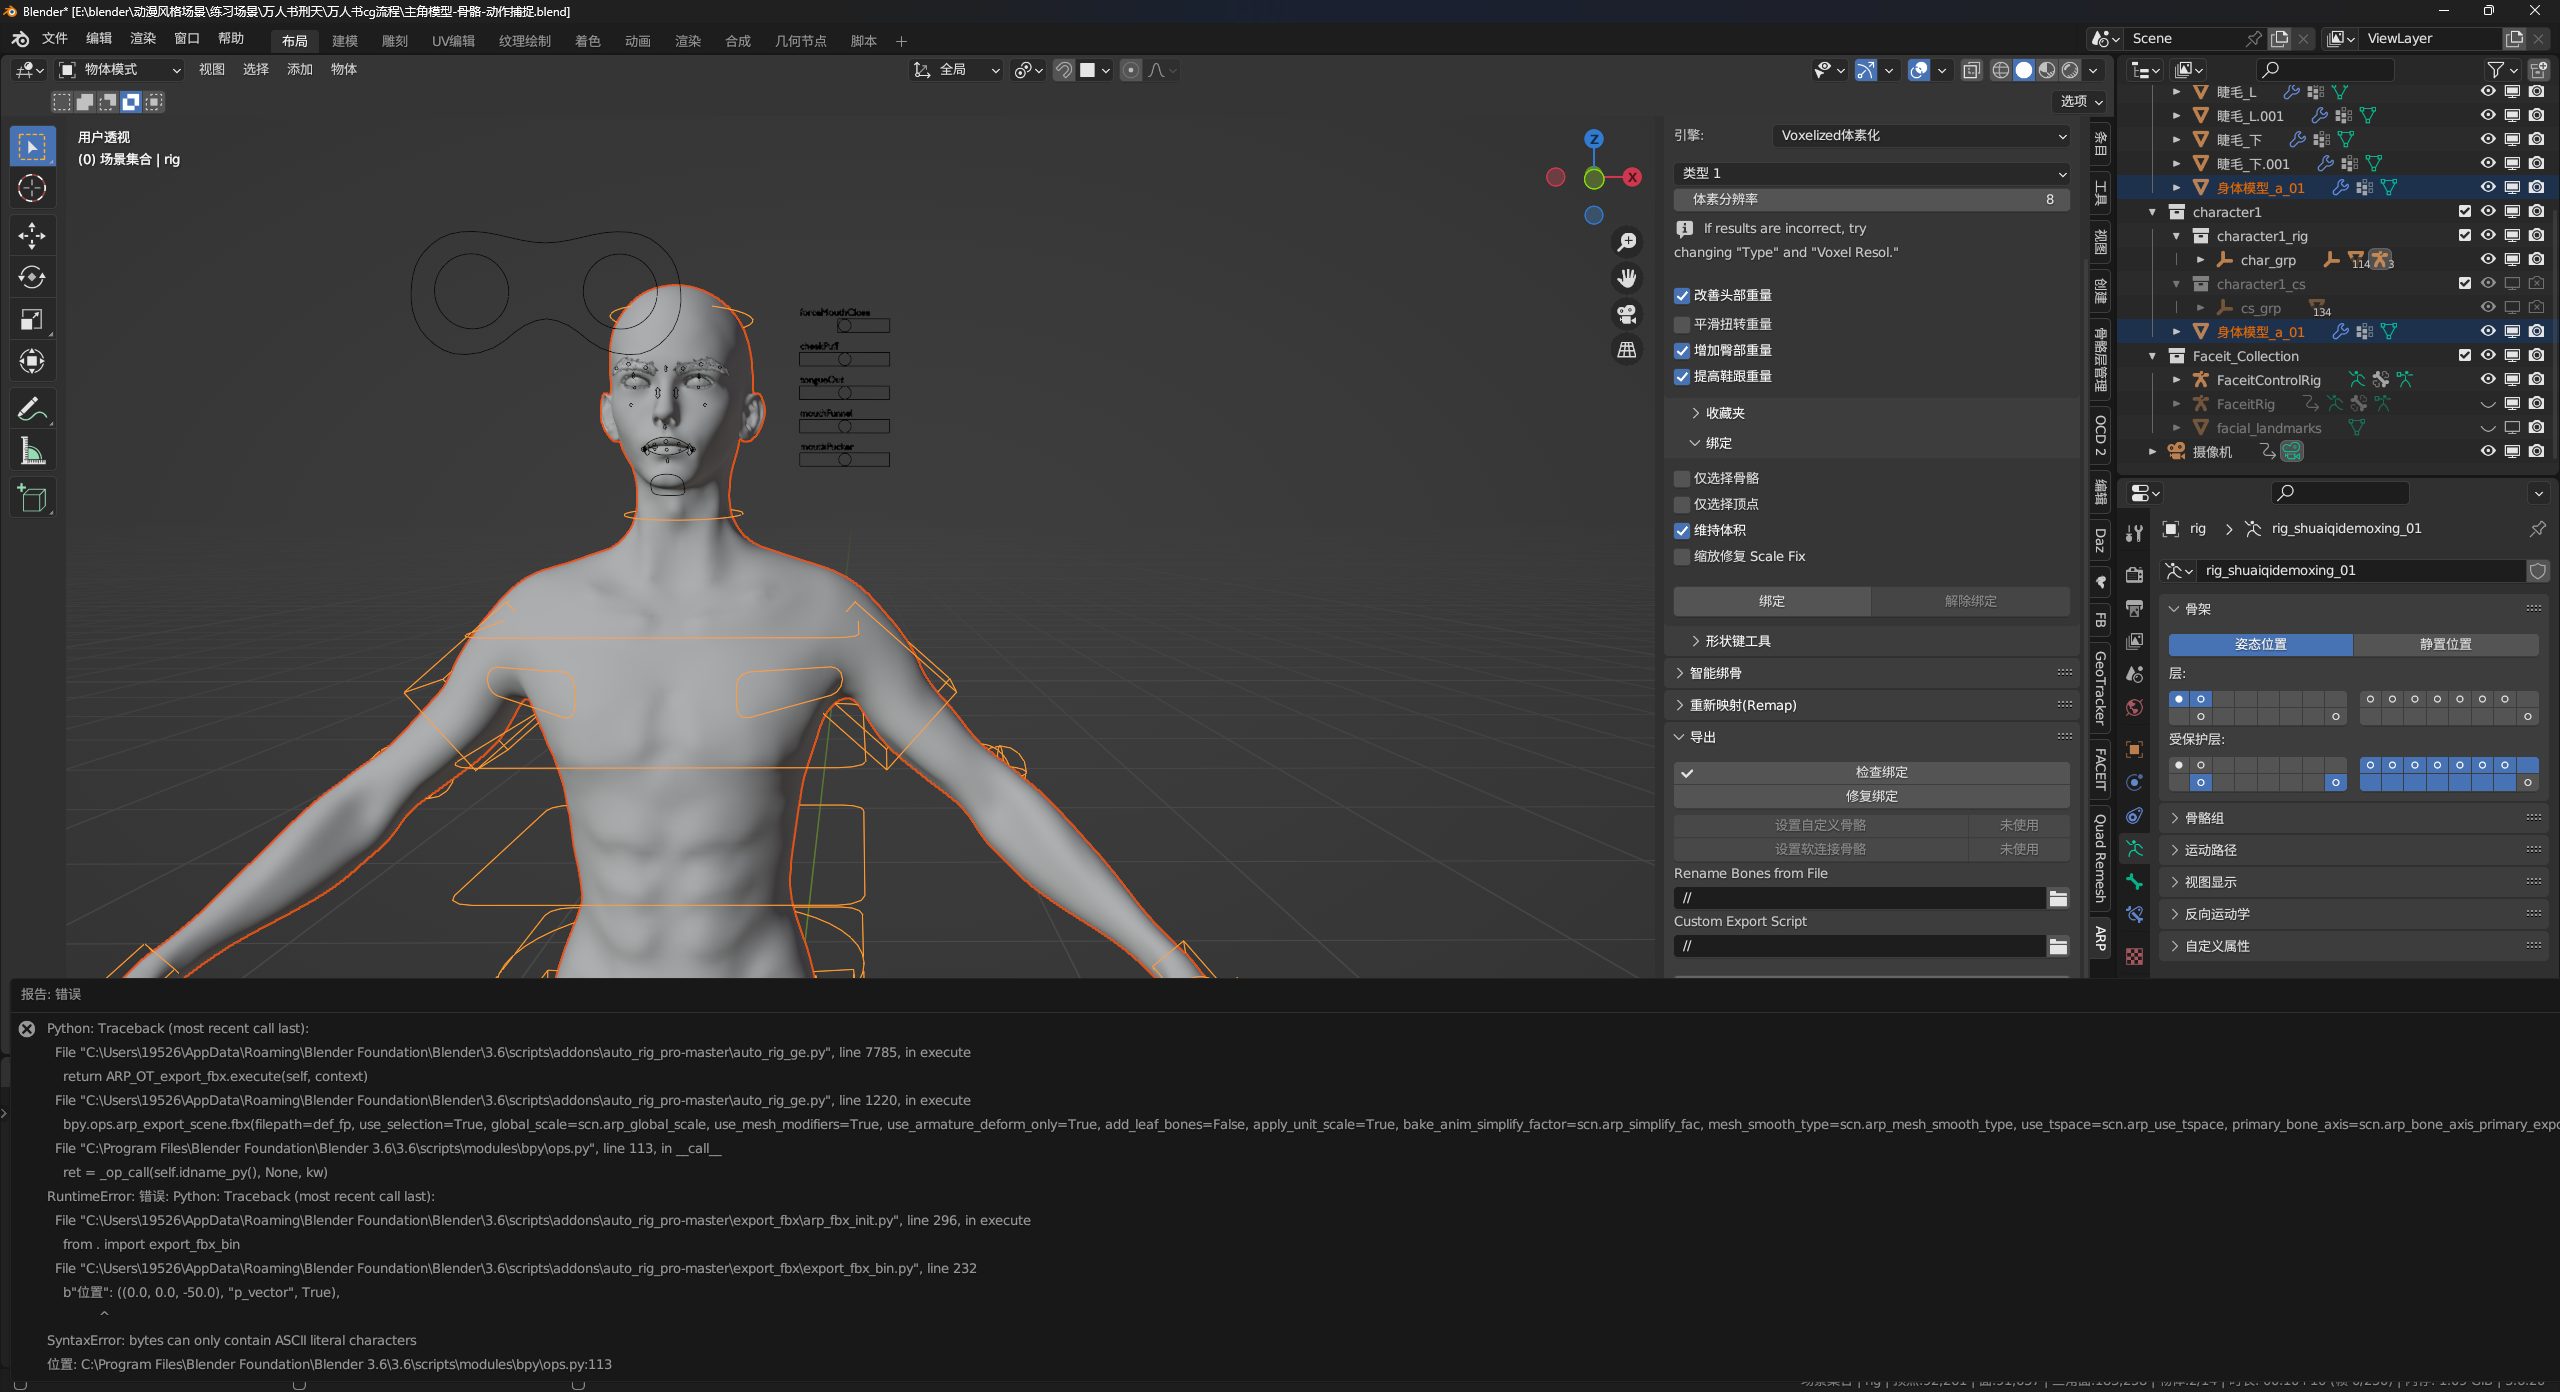Open the Bone properties tab icon

click(2135, 882)
